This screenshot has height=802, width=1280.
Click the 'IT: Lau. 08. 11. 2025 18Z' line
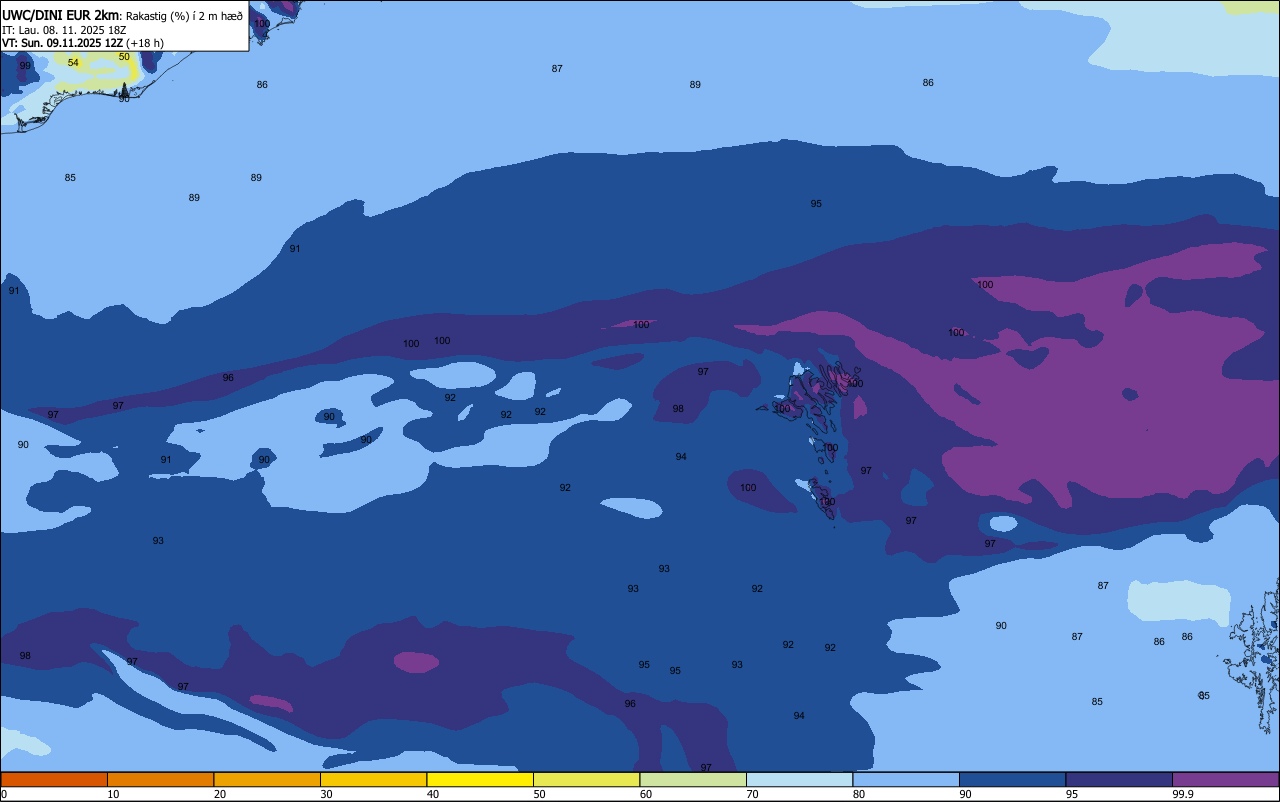pos(64,30)
